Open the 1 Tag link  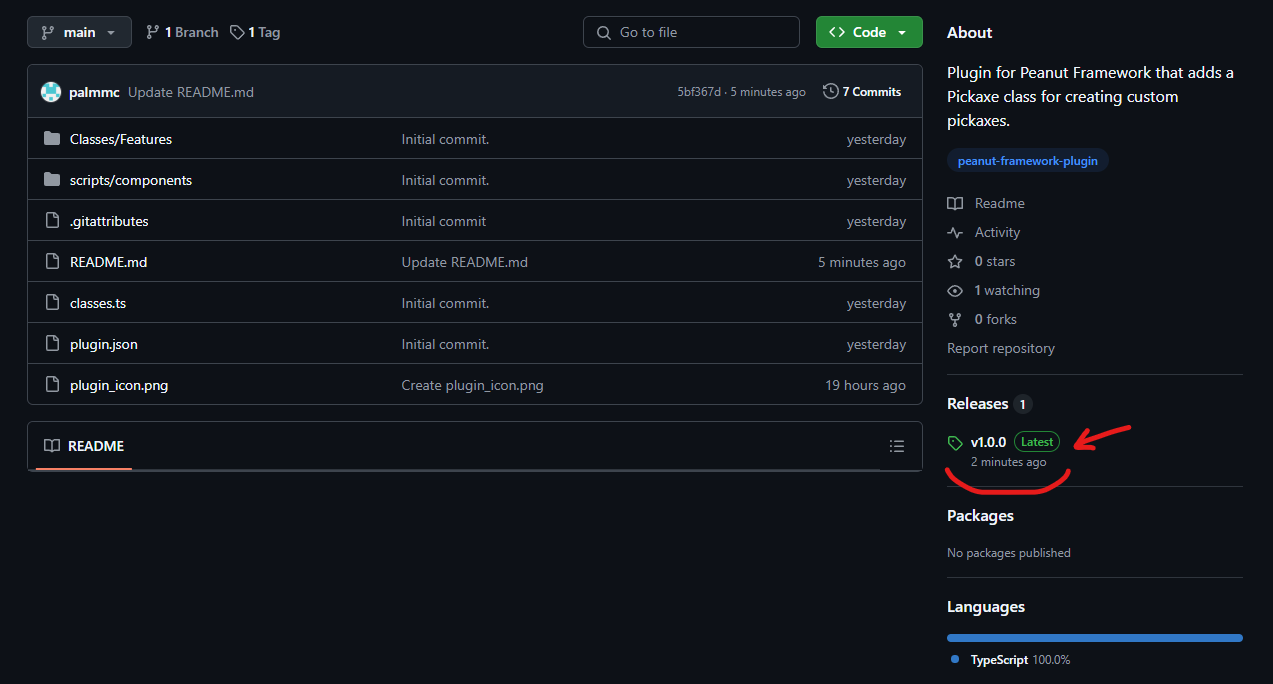click(x=255, y=32)
